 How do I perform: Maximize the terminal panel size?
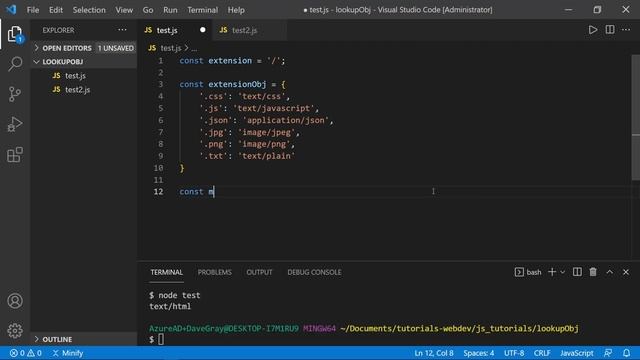pyautogui.click(x=609, y=272)
